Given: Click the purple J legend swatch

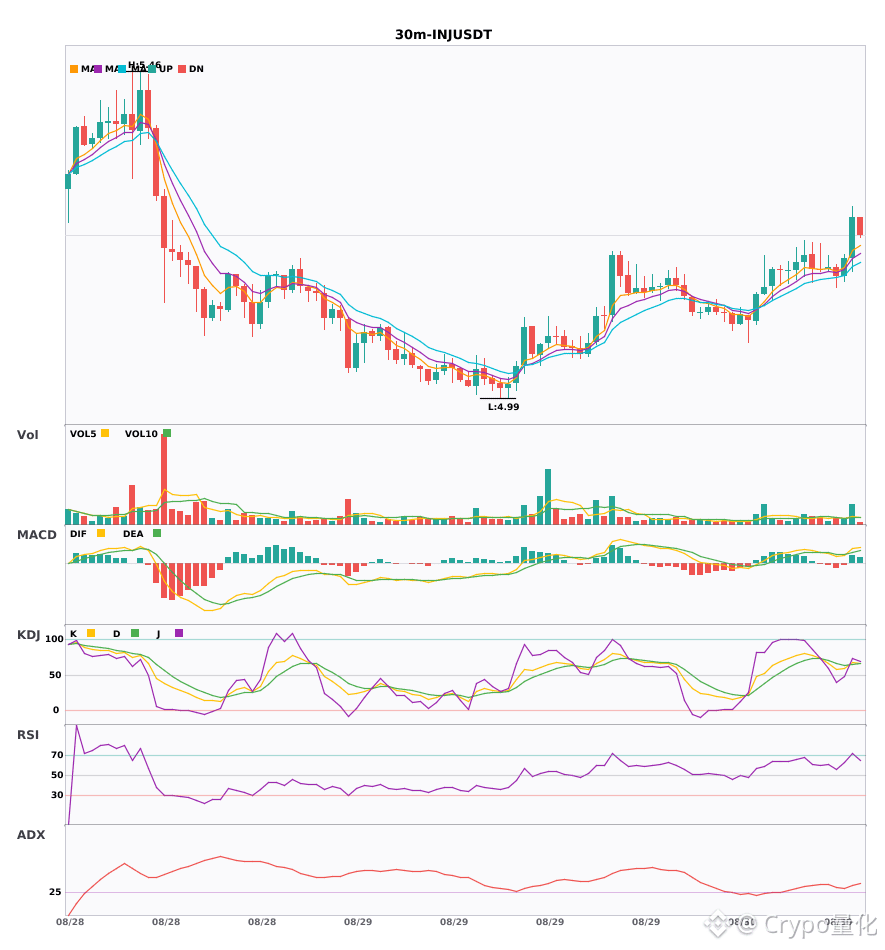Looking at the screenshot, I should (x=179, y=633).
